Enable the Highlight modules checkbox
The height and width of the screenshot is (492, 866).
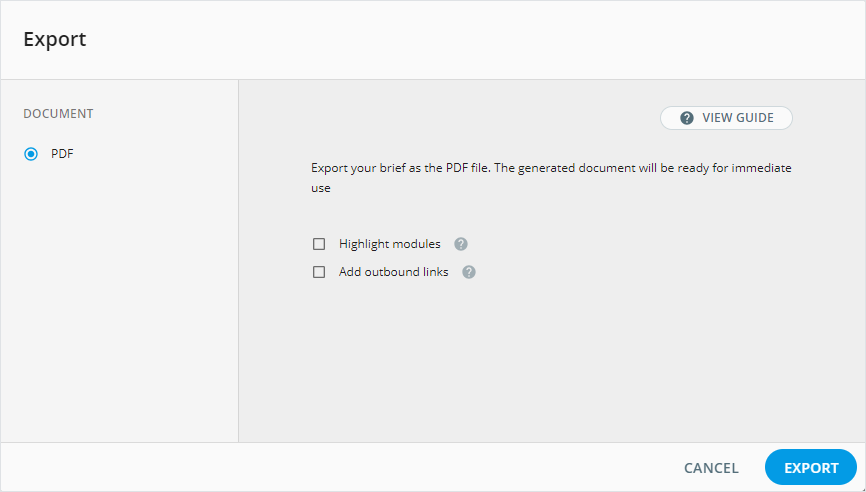(319, 244)
